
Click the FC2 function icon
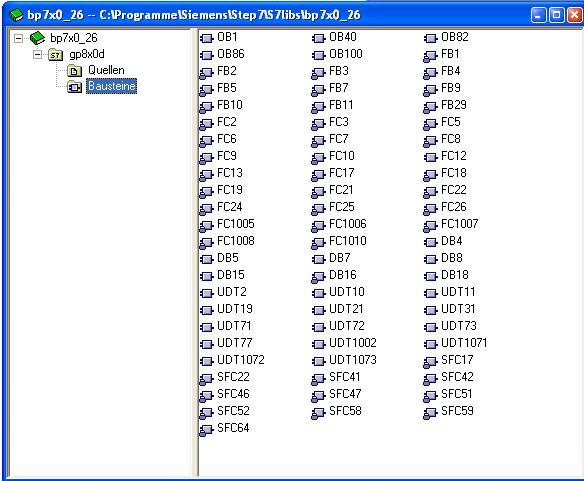point(206,124)
